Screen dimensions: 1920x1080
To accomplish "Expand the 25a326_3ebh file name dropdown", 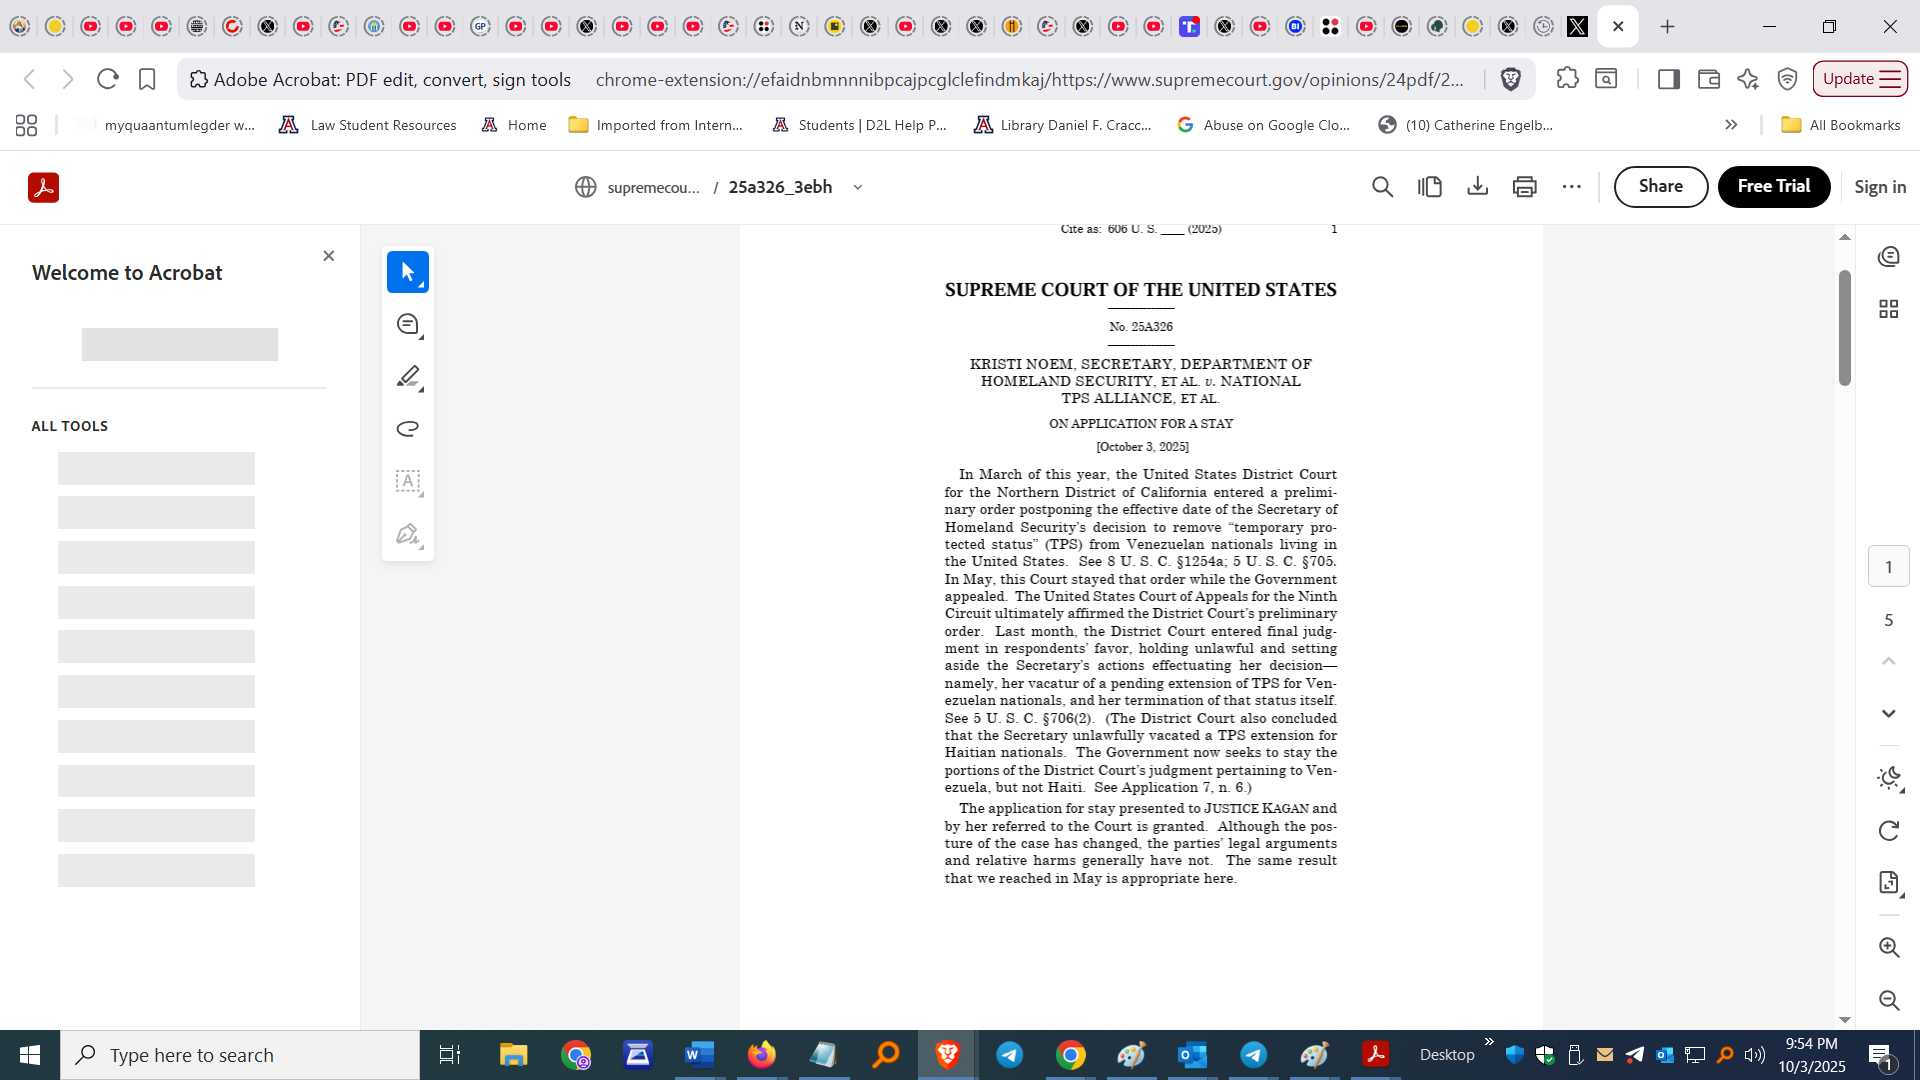I will pos(857,187).
